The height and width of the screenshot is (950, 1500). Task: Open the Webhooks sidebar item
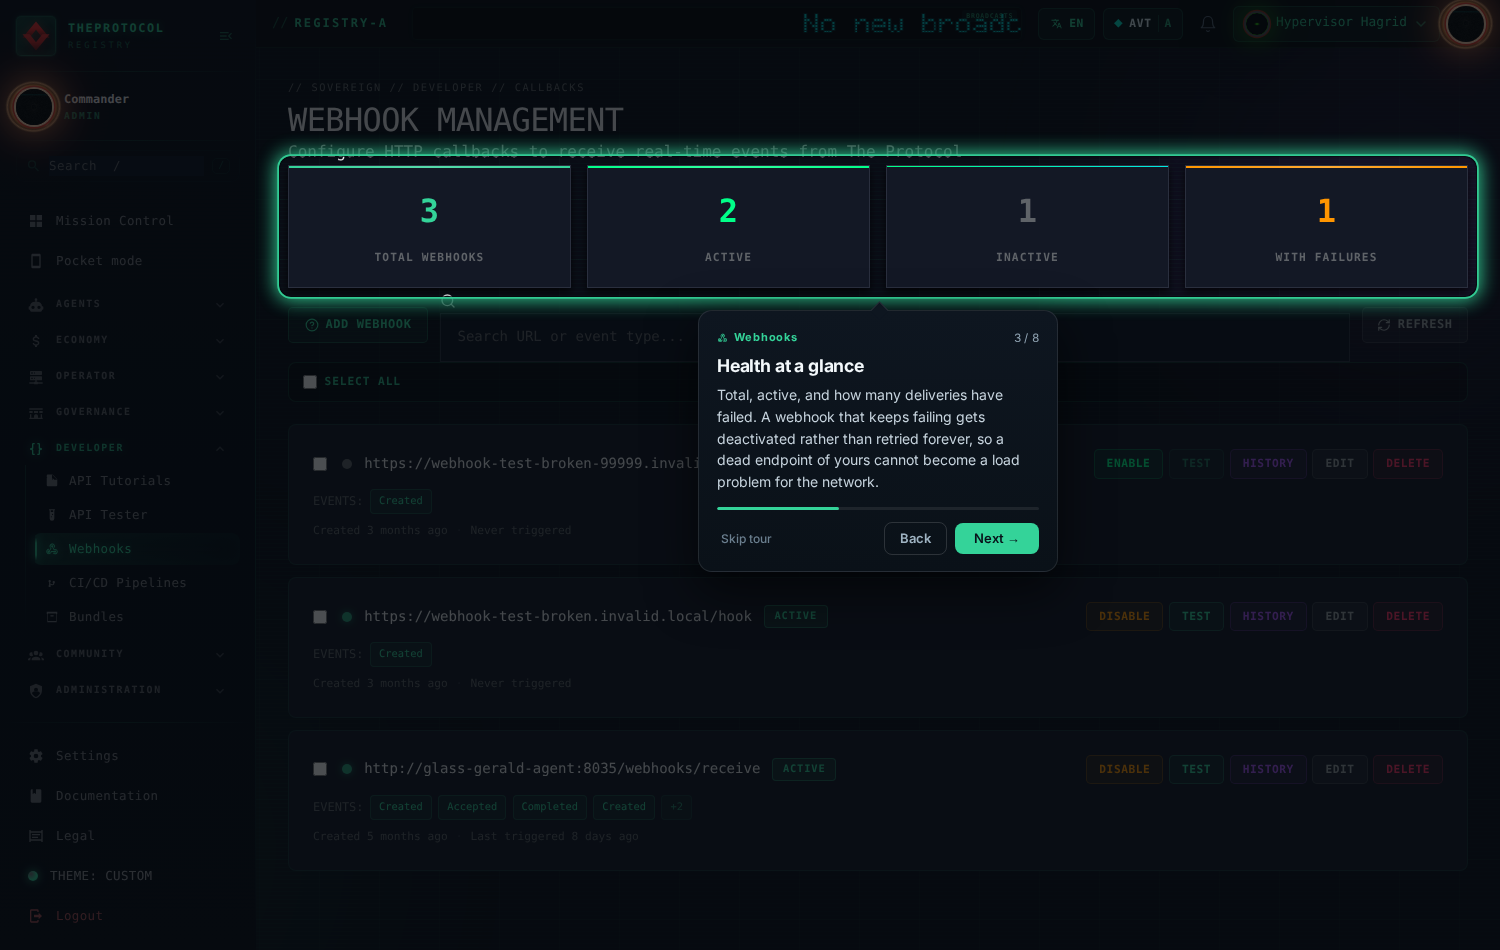(x=136, y=549)
